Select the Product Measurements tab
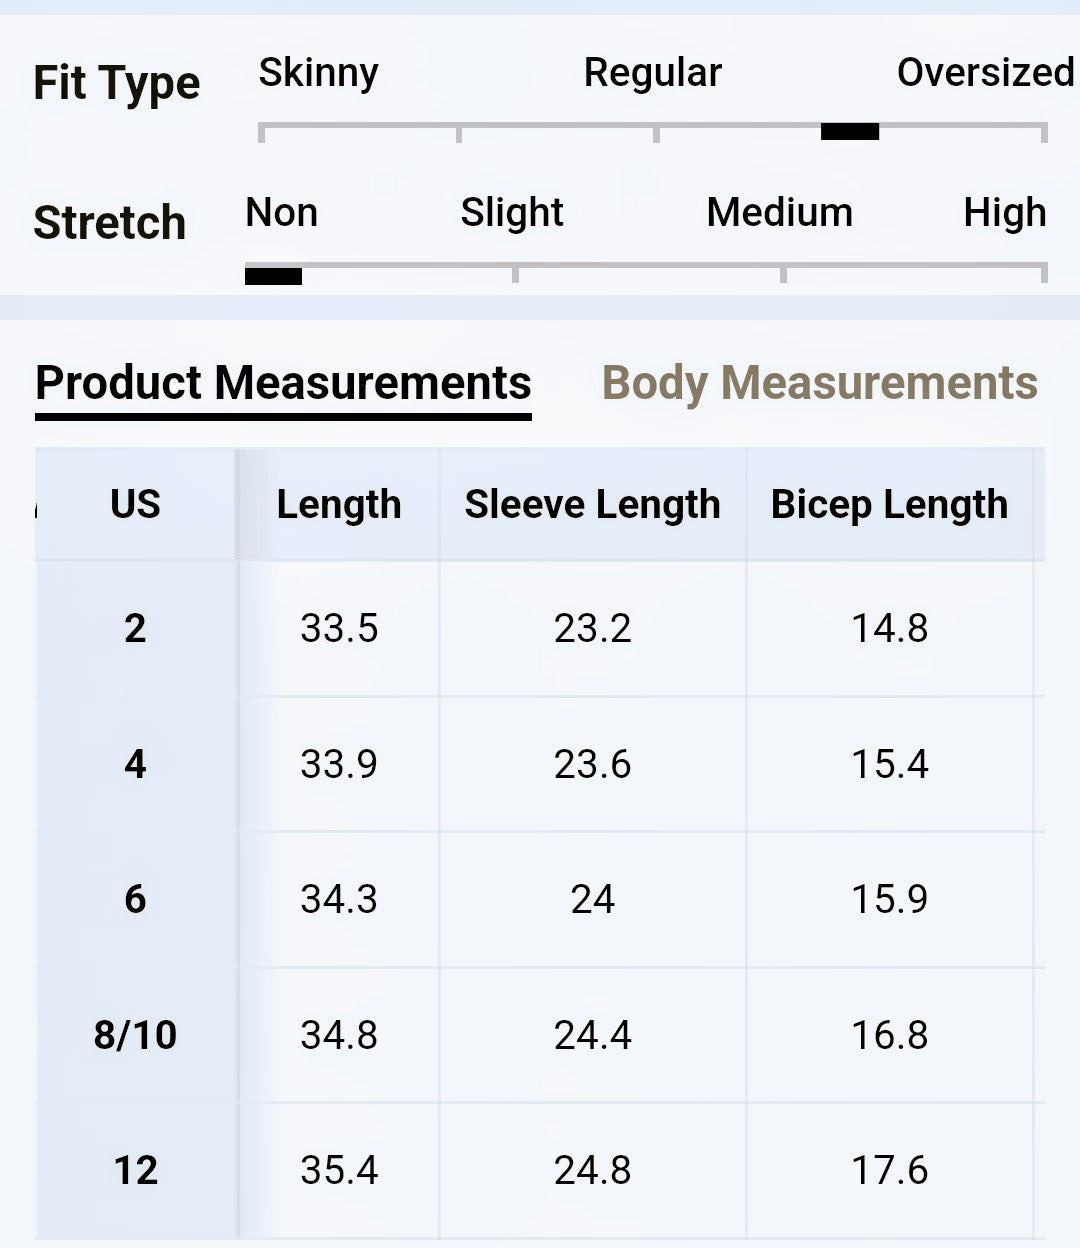The height and width of the screenshot is (1248, 1080). tap(283, 383)
